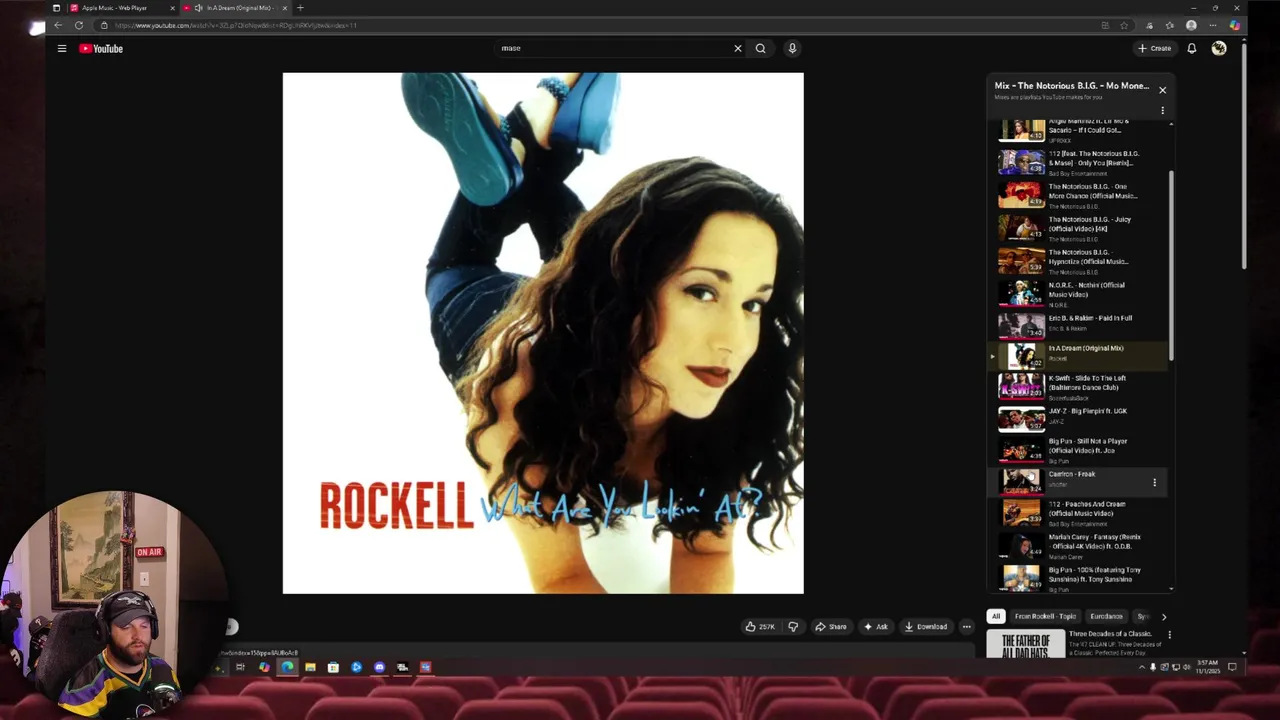Like the video with thumbs up

point(760,627)
